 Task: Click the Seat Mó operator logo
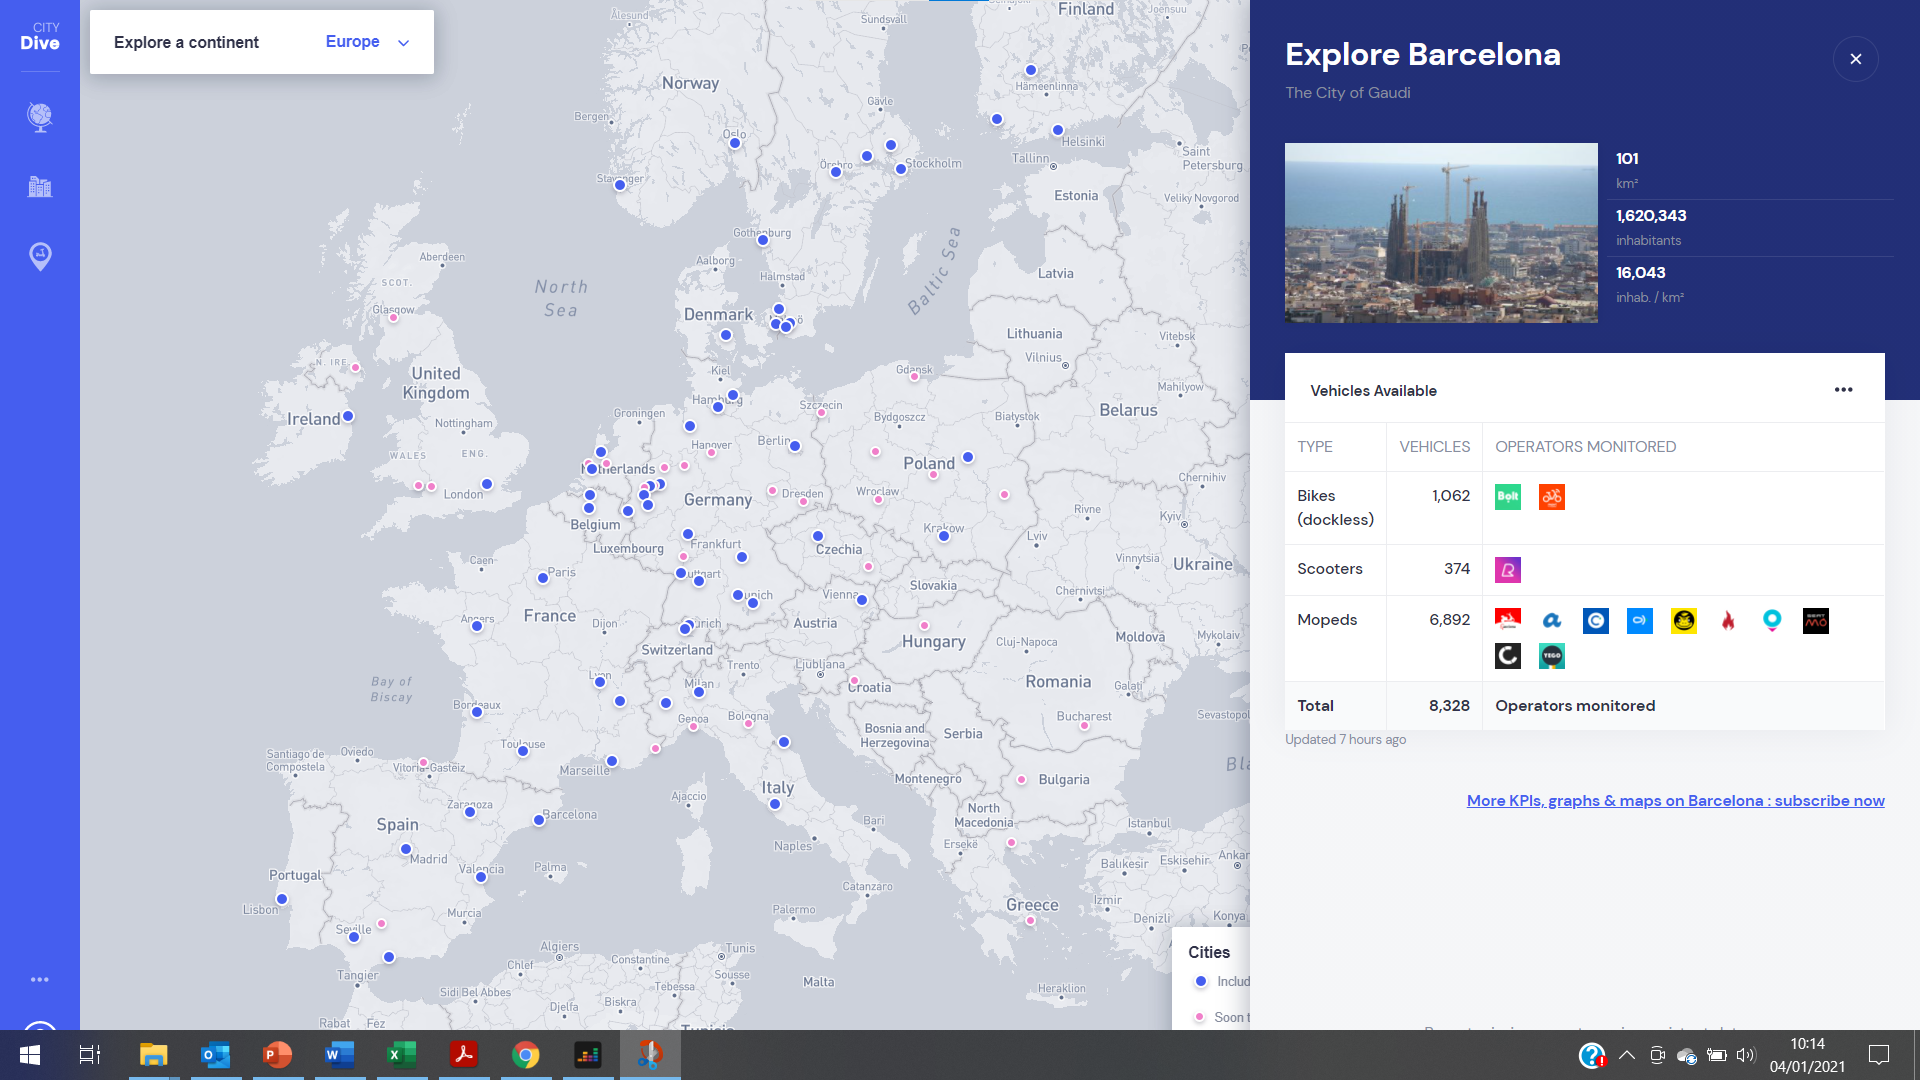[1815, 620]
